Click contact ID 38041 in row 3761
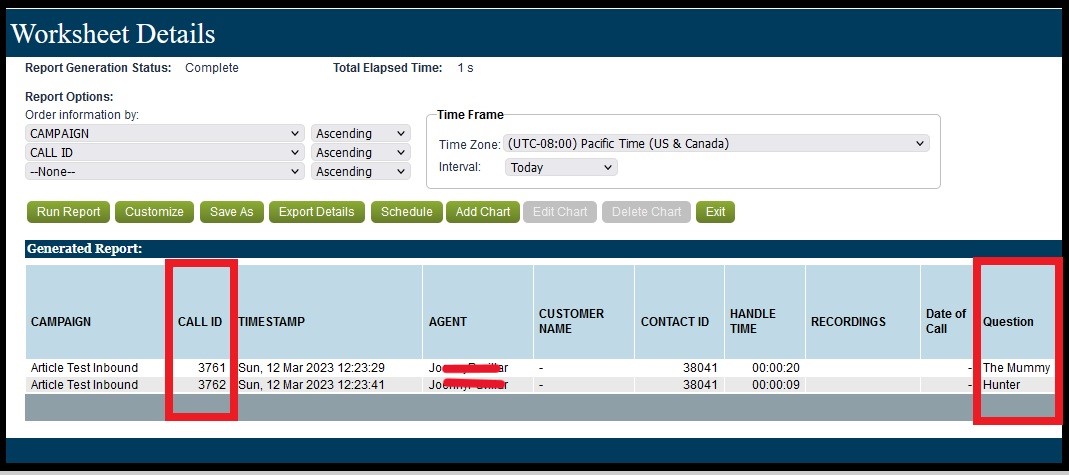Screen dimensions: 1069x475 [x=700, y=368]
